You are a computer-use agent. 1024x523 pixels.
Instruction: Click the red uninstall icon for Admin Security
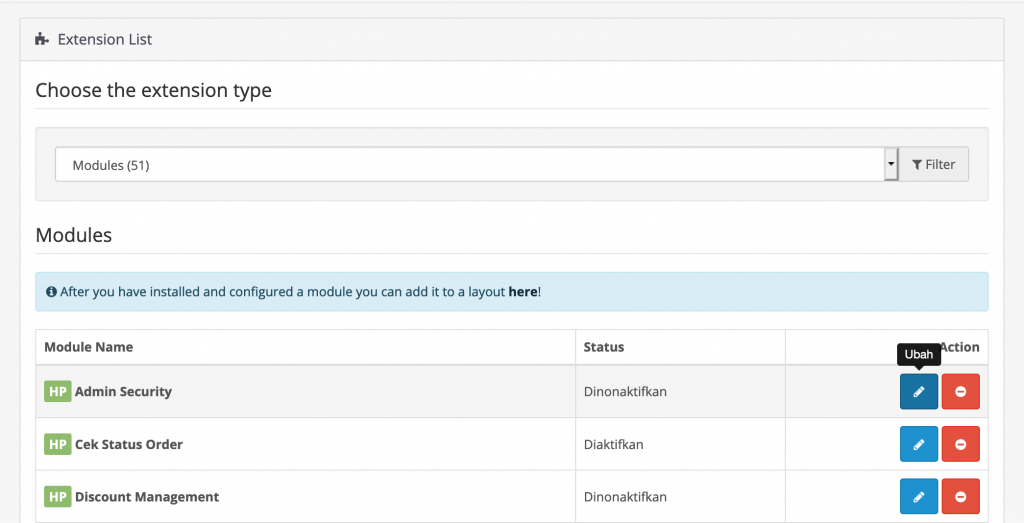point(960,392)
